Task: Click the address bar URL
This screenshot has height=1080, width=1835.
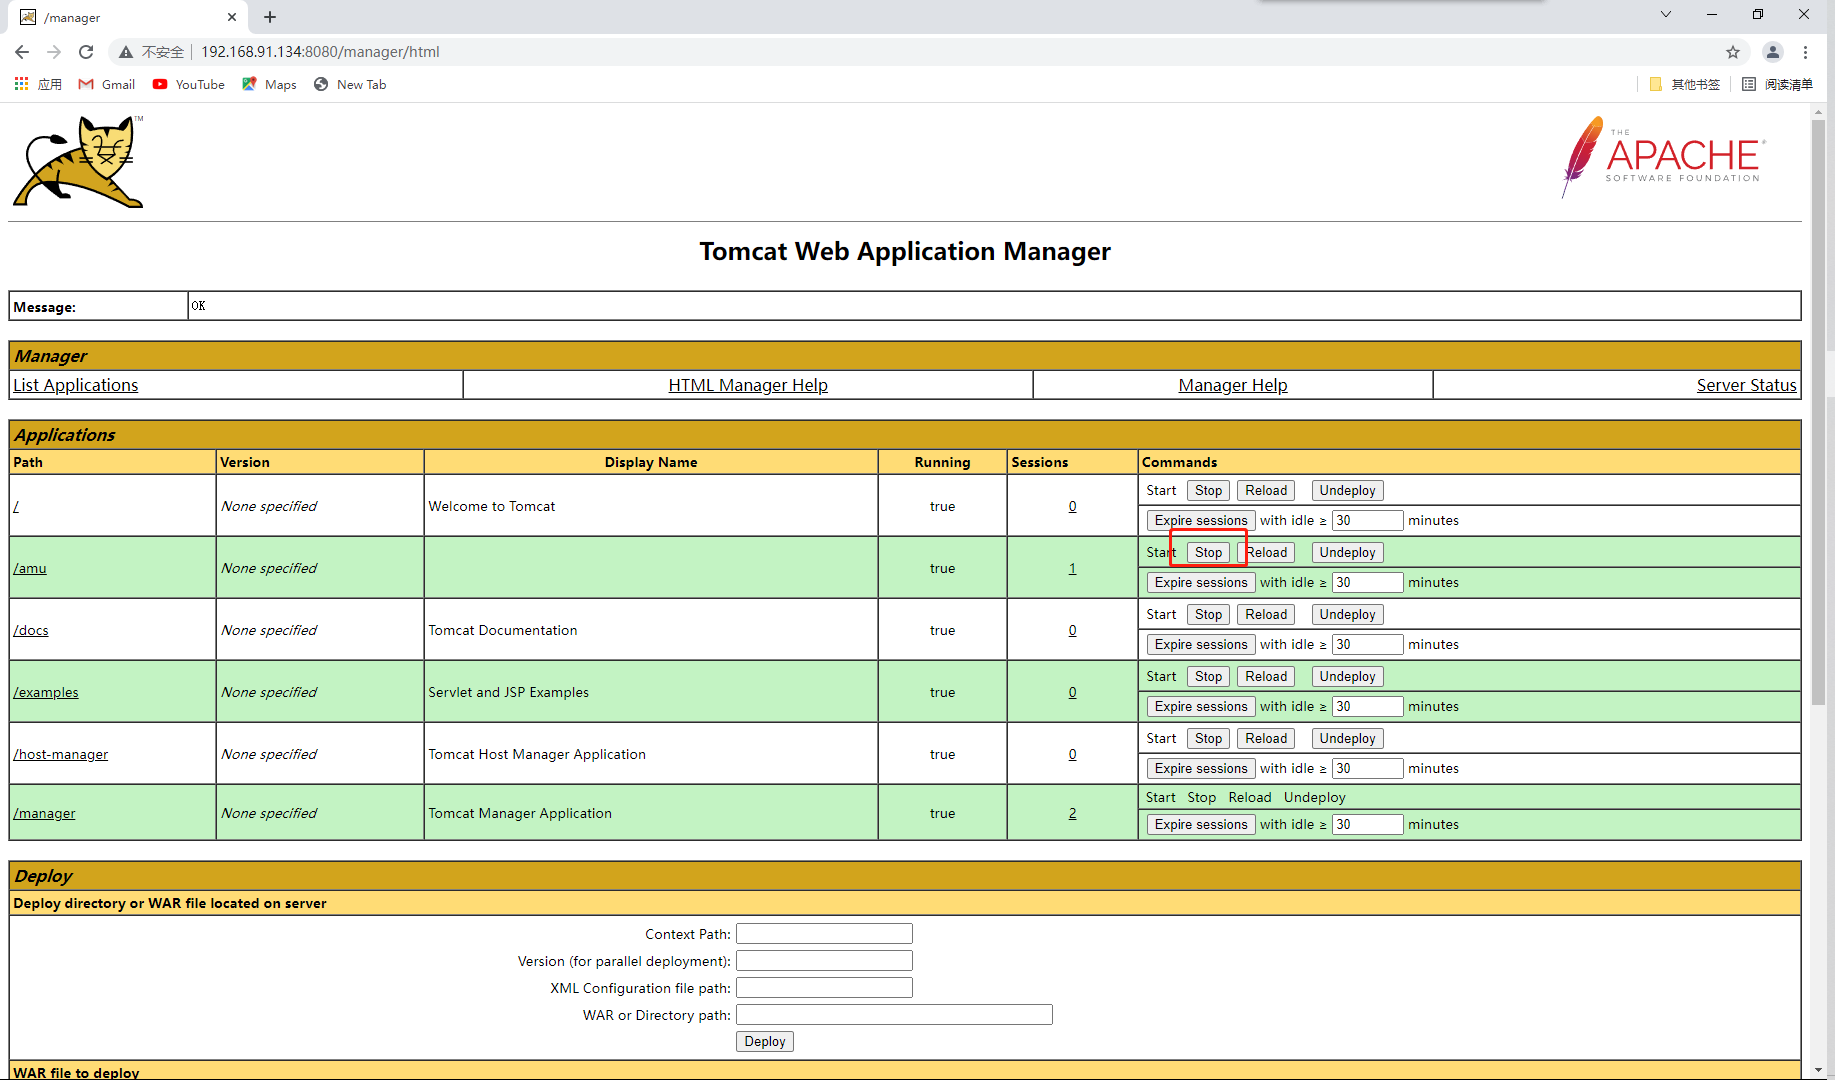Action: (320, 52)
